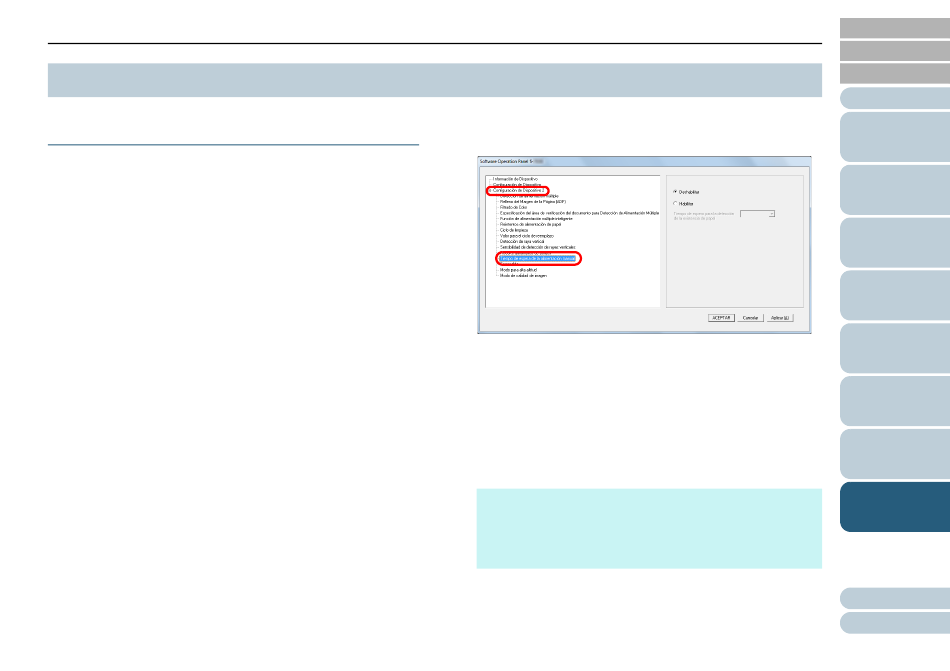The width and height of the screenshot is (950, 671).
Task: Click the Cancelar button
Action: 750,317
